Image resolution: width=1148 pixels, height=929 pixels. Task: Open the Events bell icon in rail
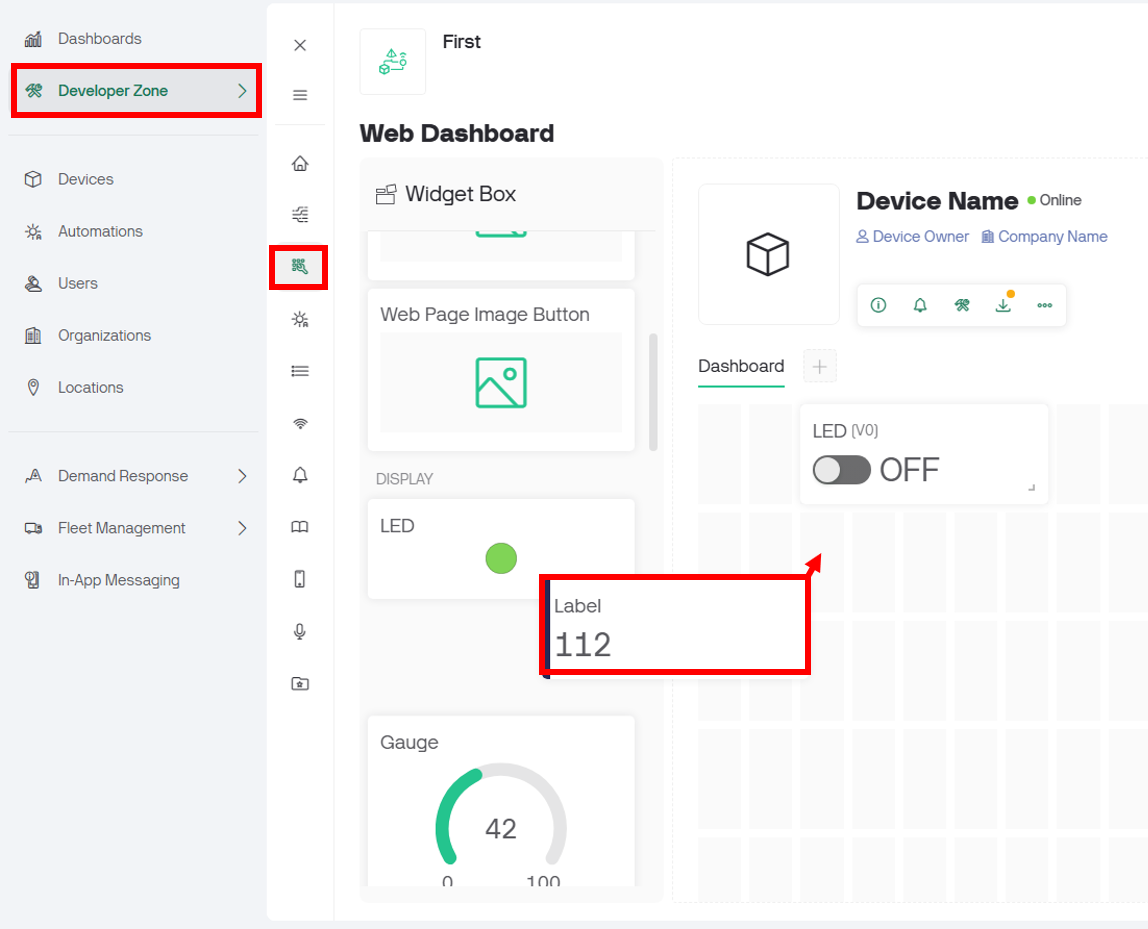tap(299, 475)
